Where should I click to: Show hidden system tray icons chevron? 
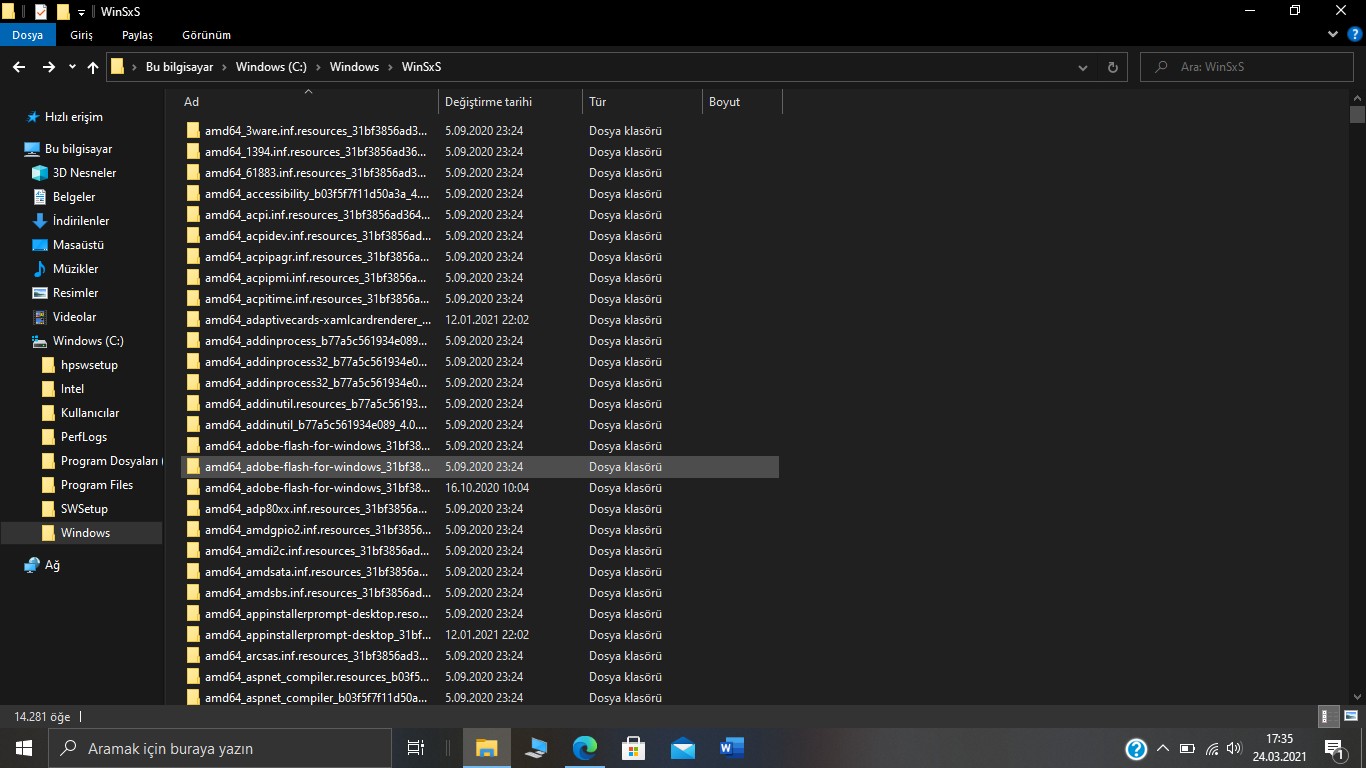[1163, 748]
